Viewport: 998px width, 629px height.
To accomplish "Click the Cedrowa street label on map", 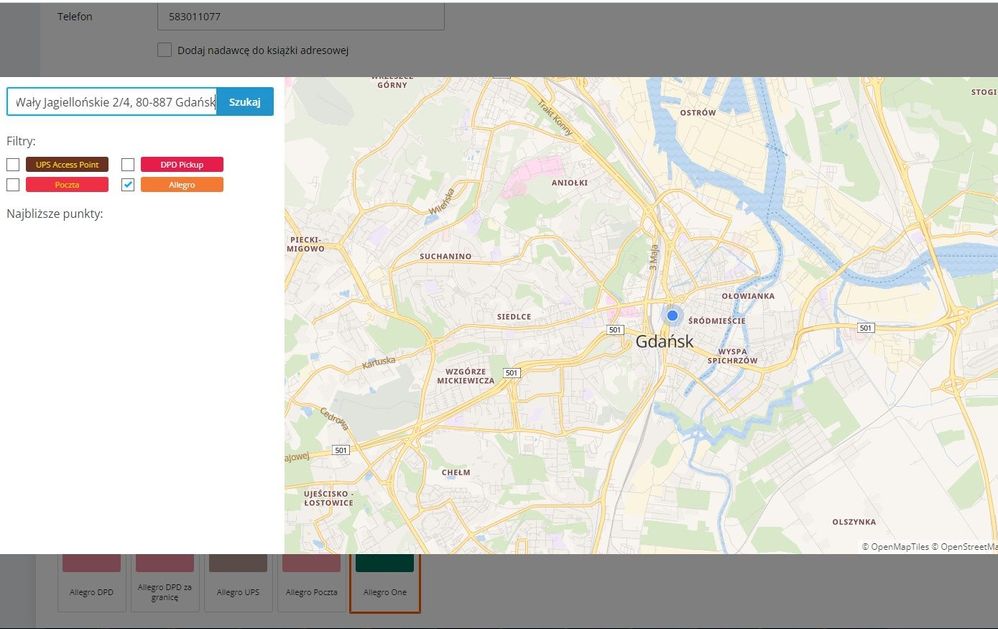I will [334, 418].
